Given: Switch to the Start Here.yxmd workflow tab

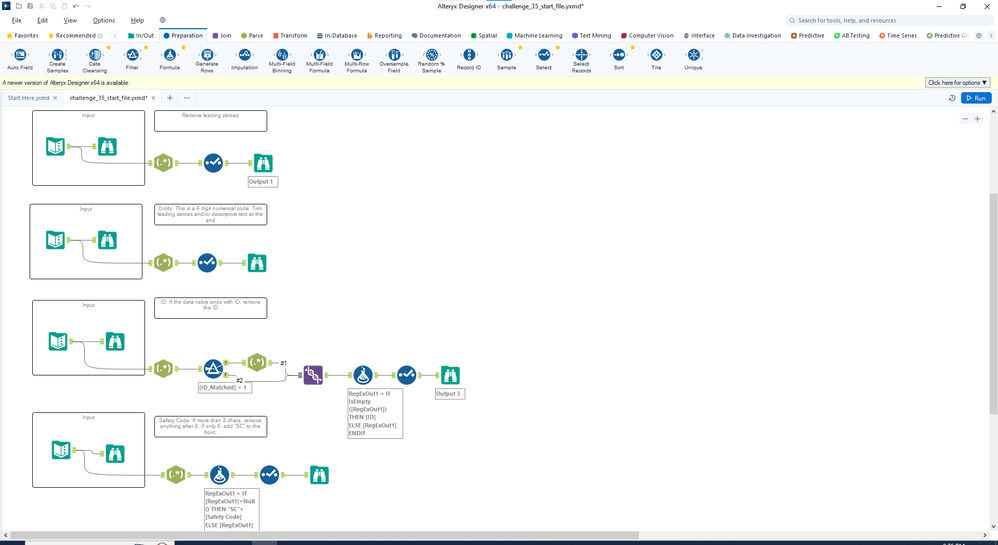Looking at the screenshot, I should pyautogui.click(x=28, y=98).
